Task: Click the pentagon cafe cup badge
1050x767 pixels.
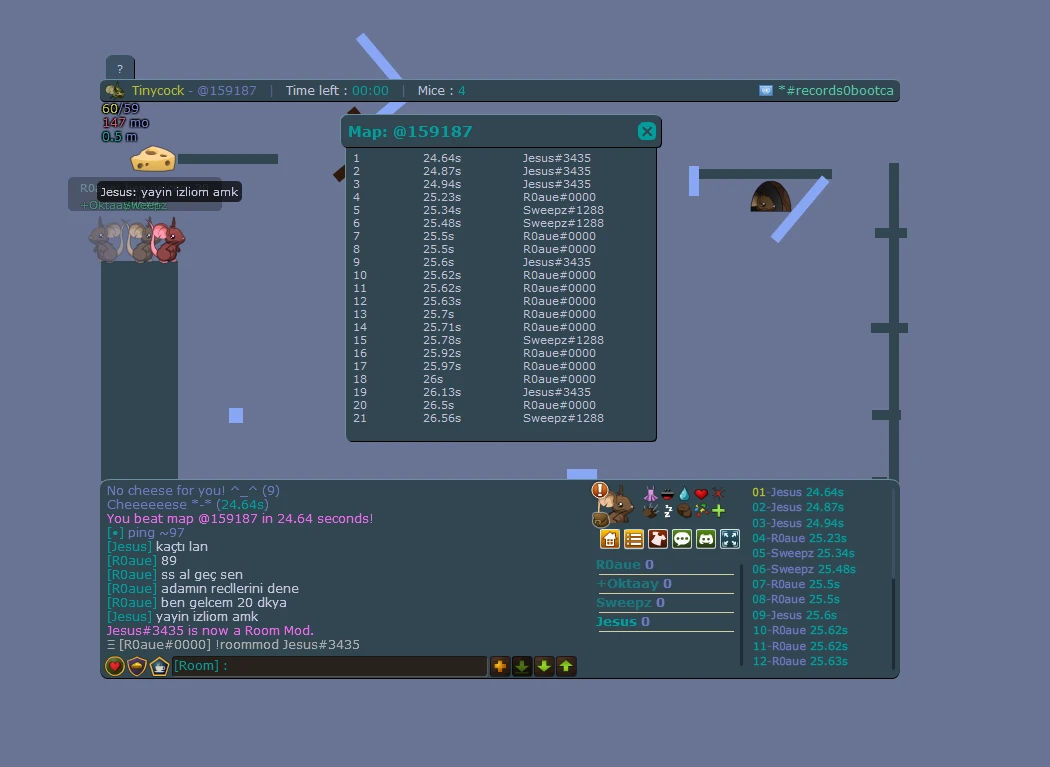Action: tap(159, 666)
